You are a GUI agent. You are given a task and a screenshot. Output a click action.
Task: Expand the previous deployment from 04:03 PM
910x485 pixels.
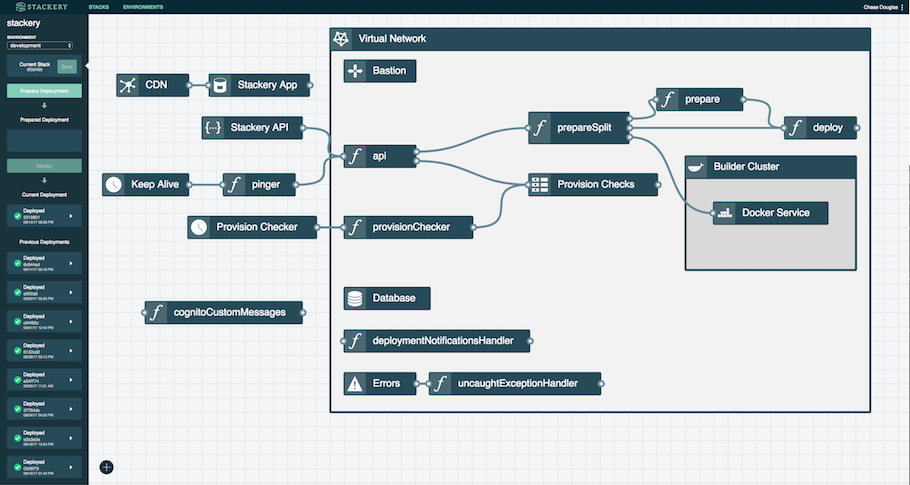71,409
